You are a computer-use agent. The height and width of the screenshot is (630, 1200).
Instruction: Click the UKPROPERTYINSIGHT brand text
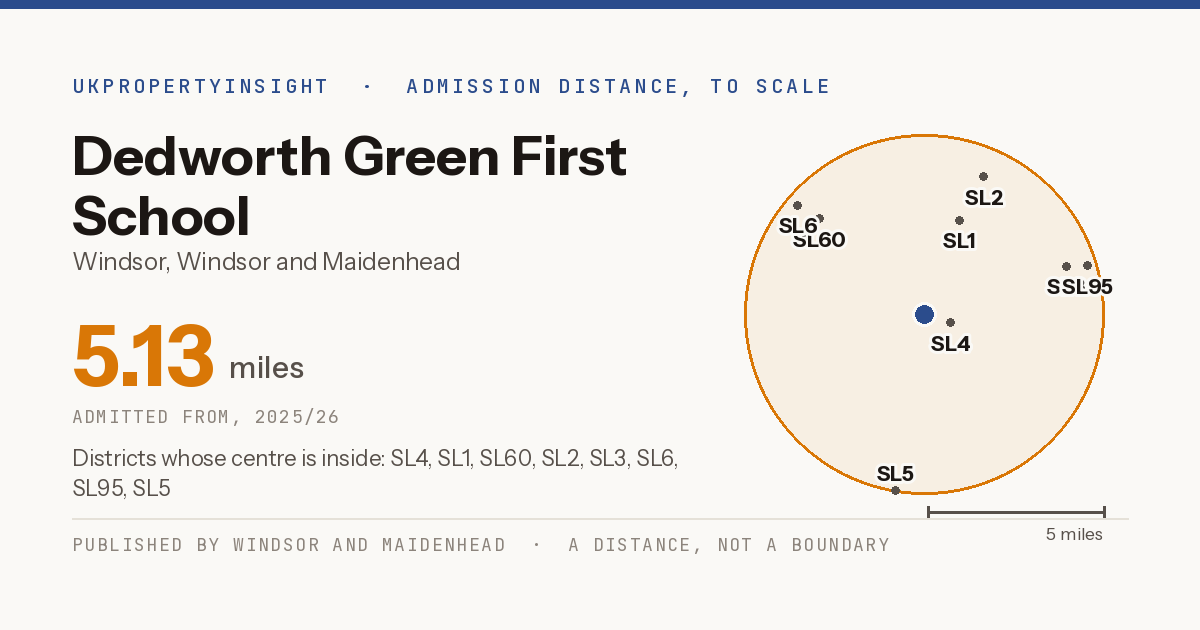(x=200, y=86)
